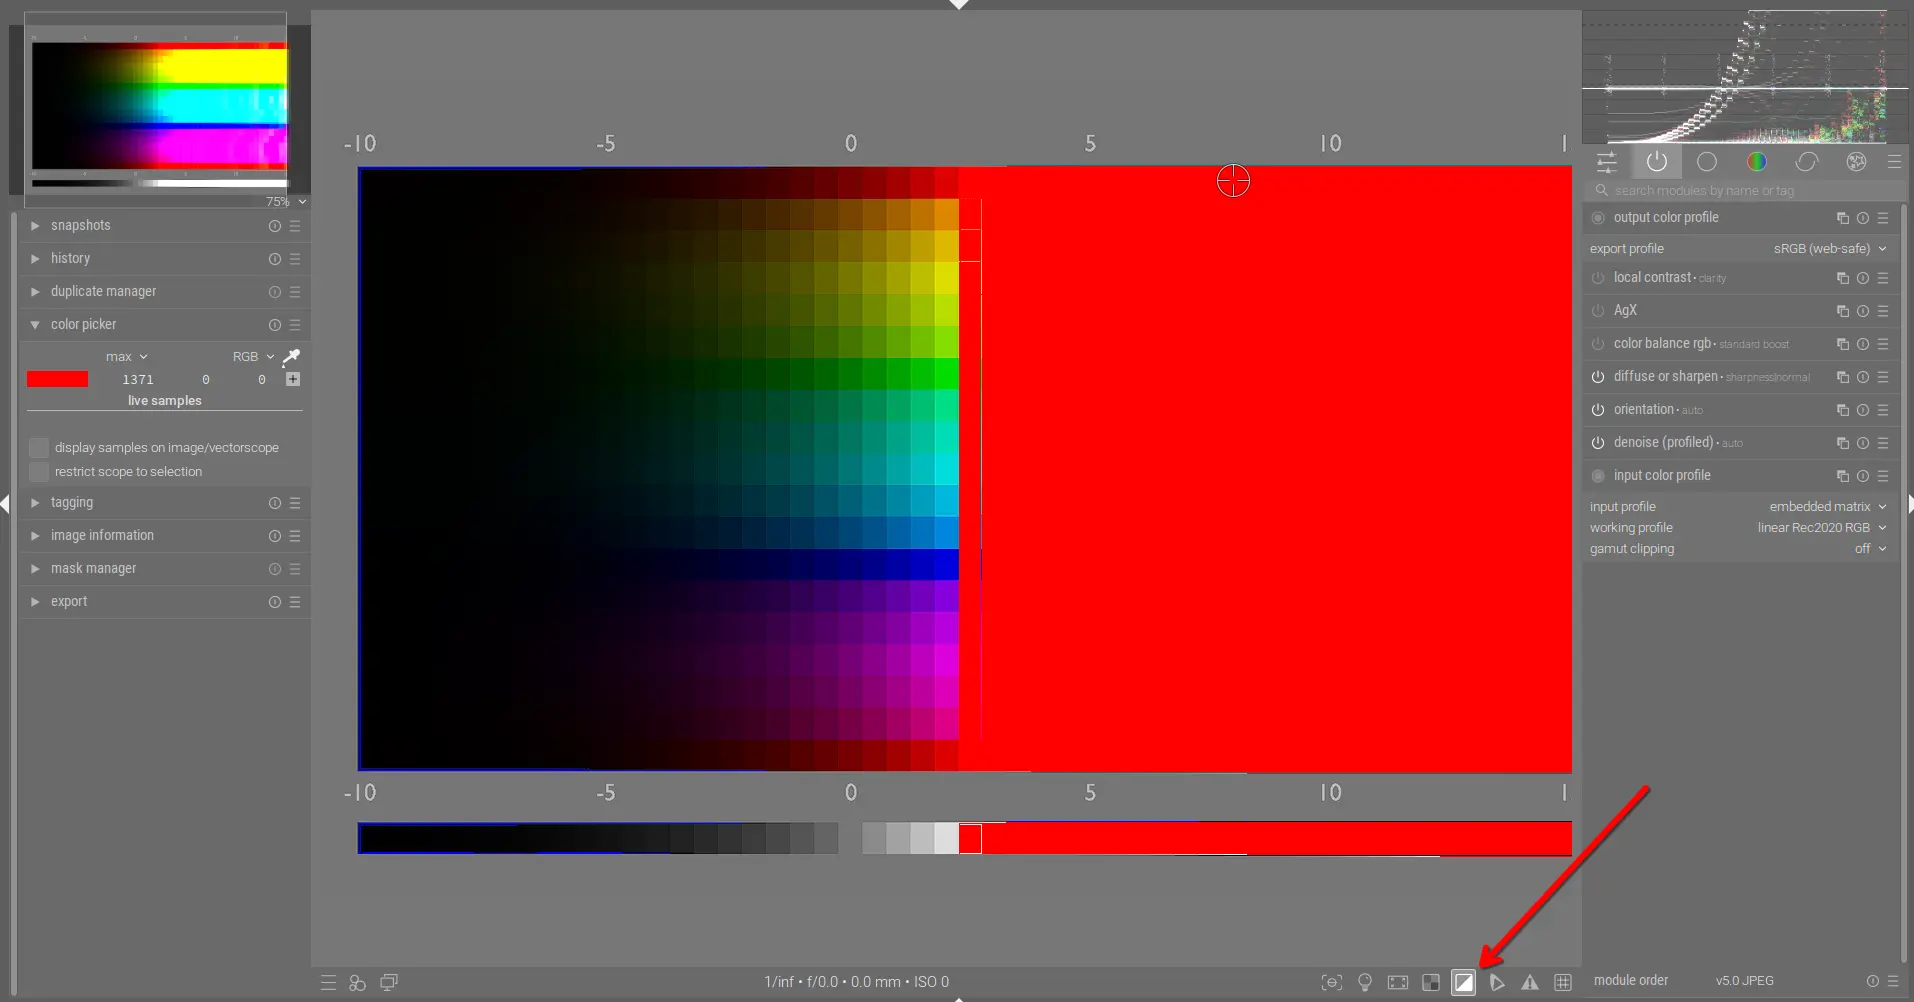Viewport: 1914px width, 1002px height.
Task: Switch to the effects module group tab
Action: pos(1857,162)
